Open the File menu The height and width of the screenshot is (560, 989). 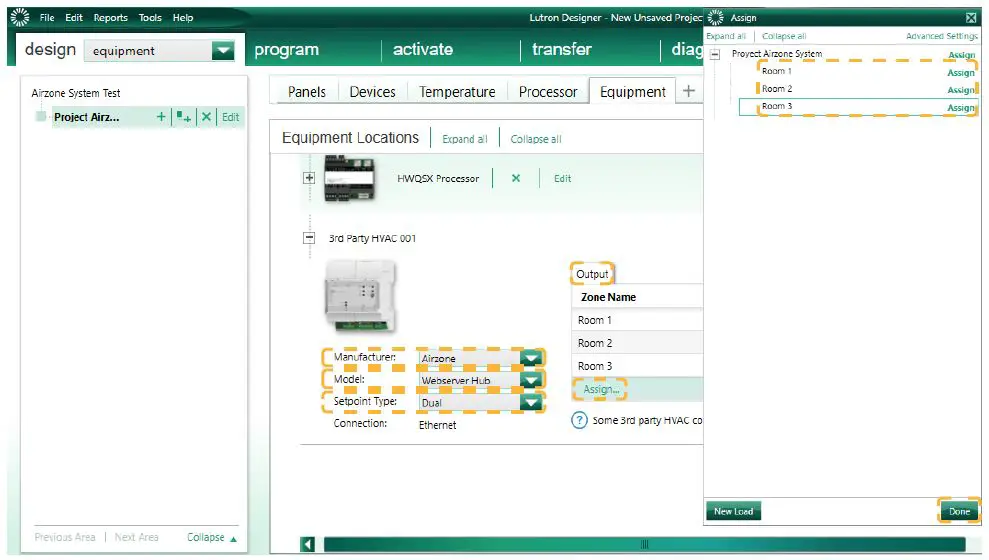pyautogui.click(x=47, y=18)
